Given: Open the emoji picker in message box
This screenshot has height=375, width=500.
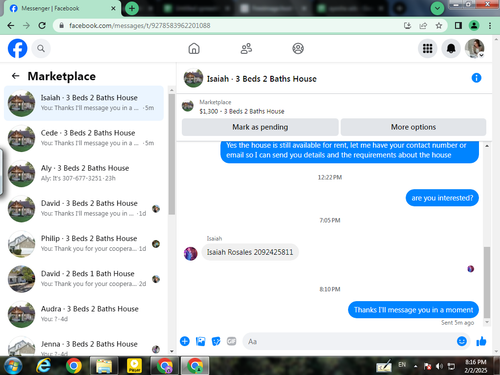Looking at the screenshot, I should coord(462,341).
